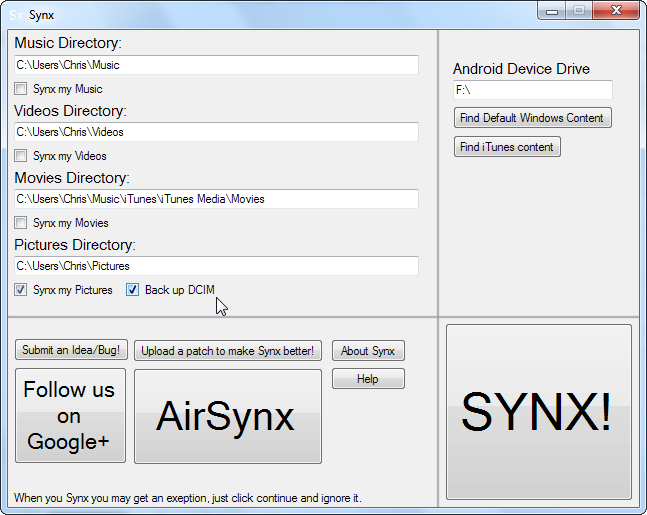The height and width of the screenshot is (515, 647).
Task: Click the Android Device Drive label
Action: pyautogui.click(x=522, y=69)
